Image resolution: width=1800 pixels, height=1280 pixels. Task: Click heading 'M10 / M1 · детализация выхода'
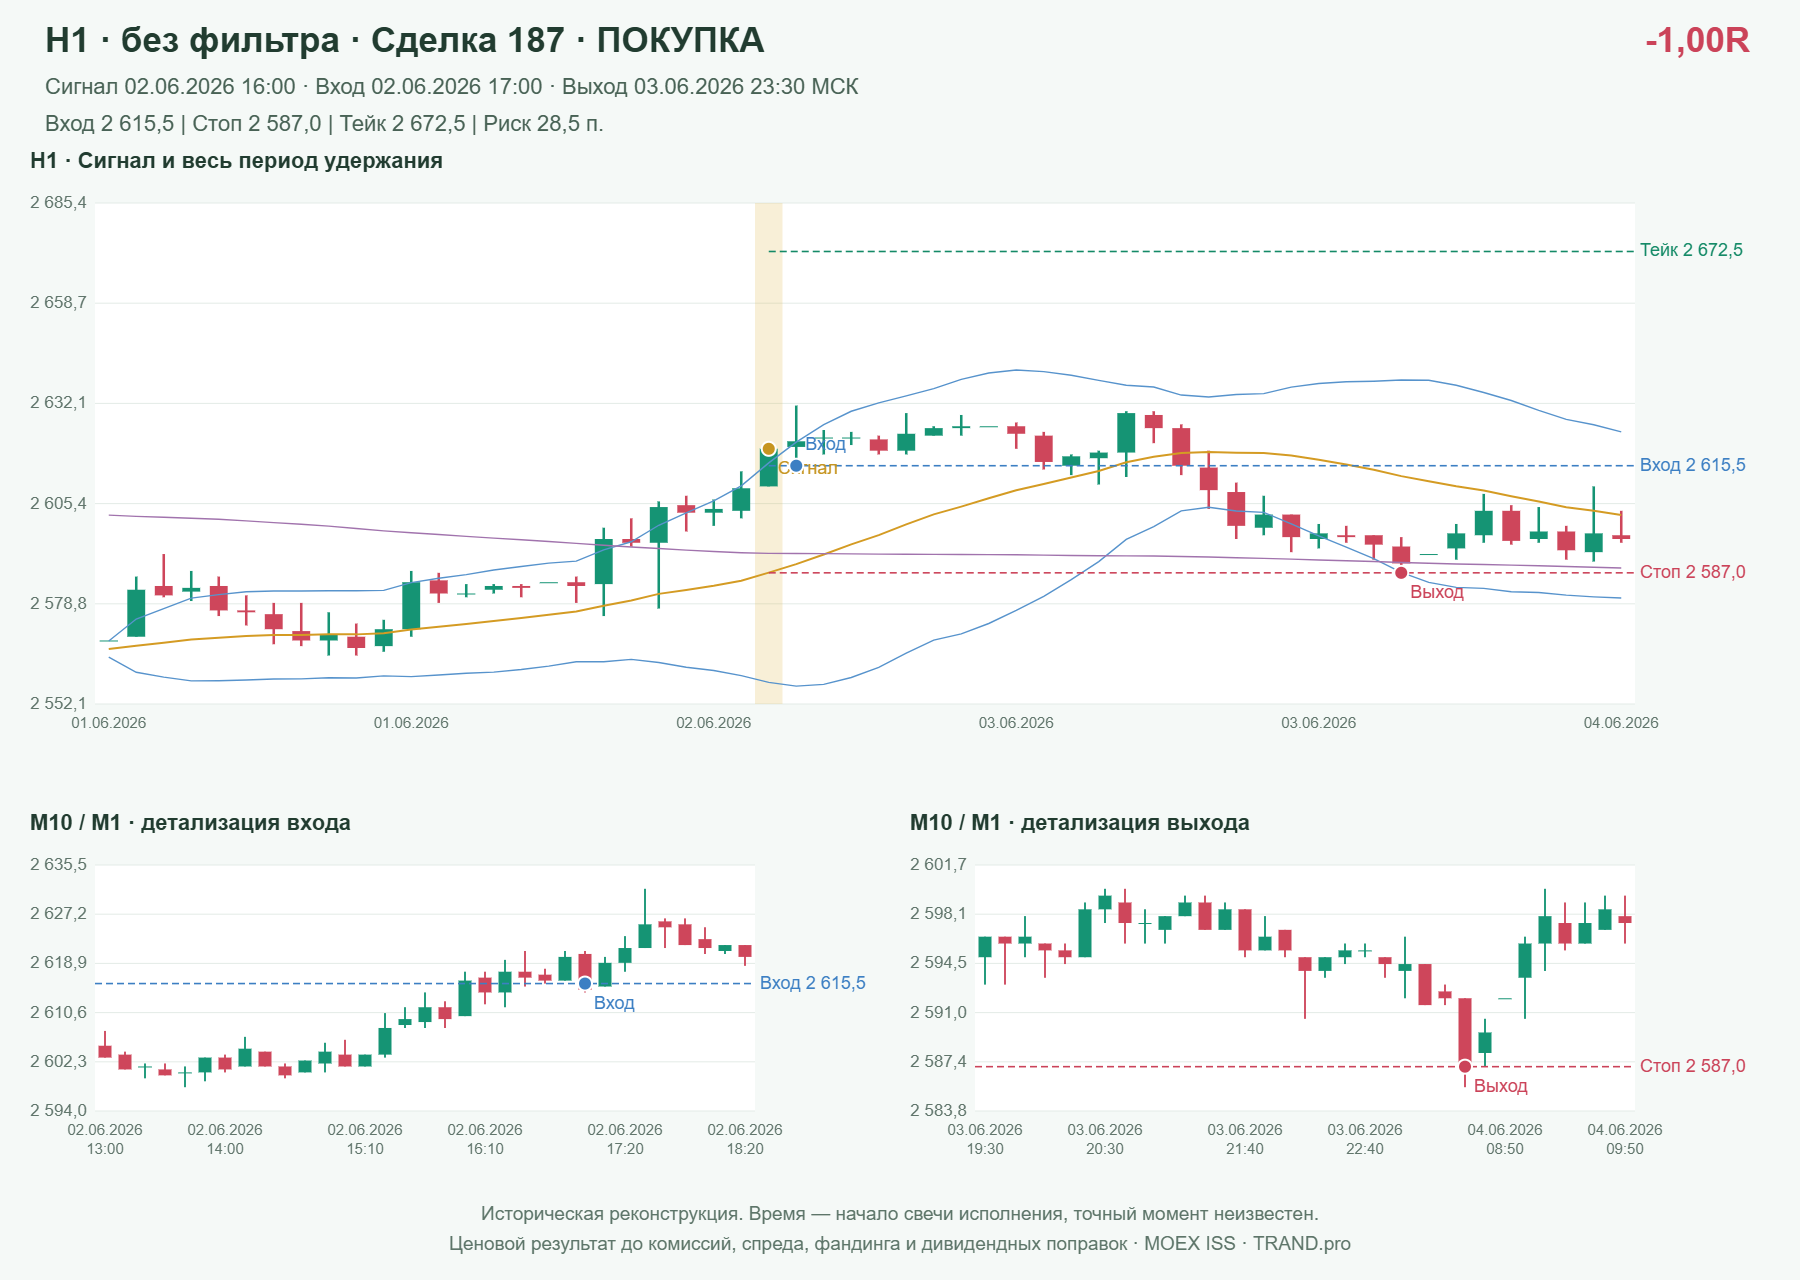coord(1080,823)
